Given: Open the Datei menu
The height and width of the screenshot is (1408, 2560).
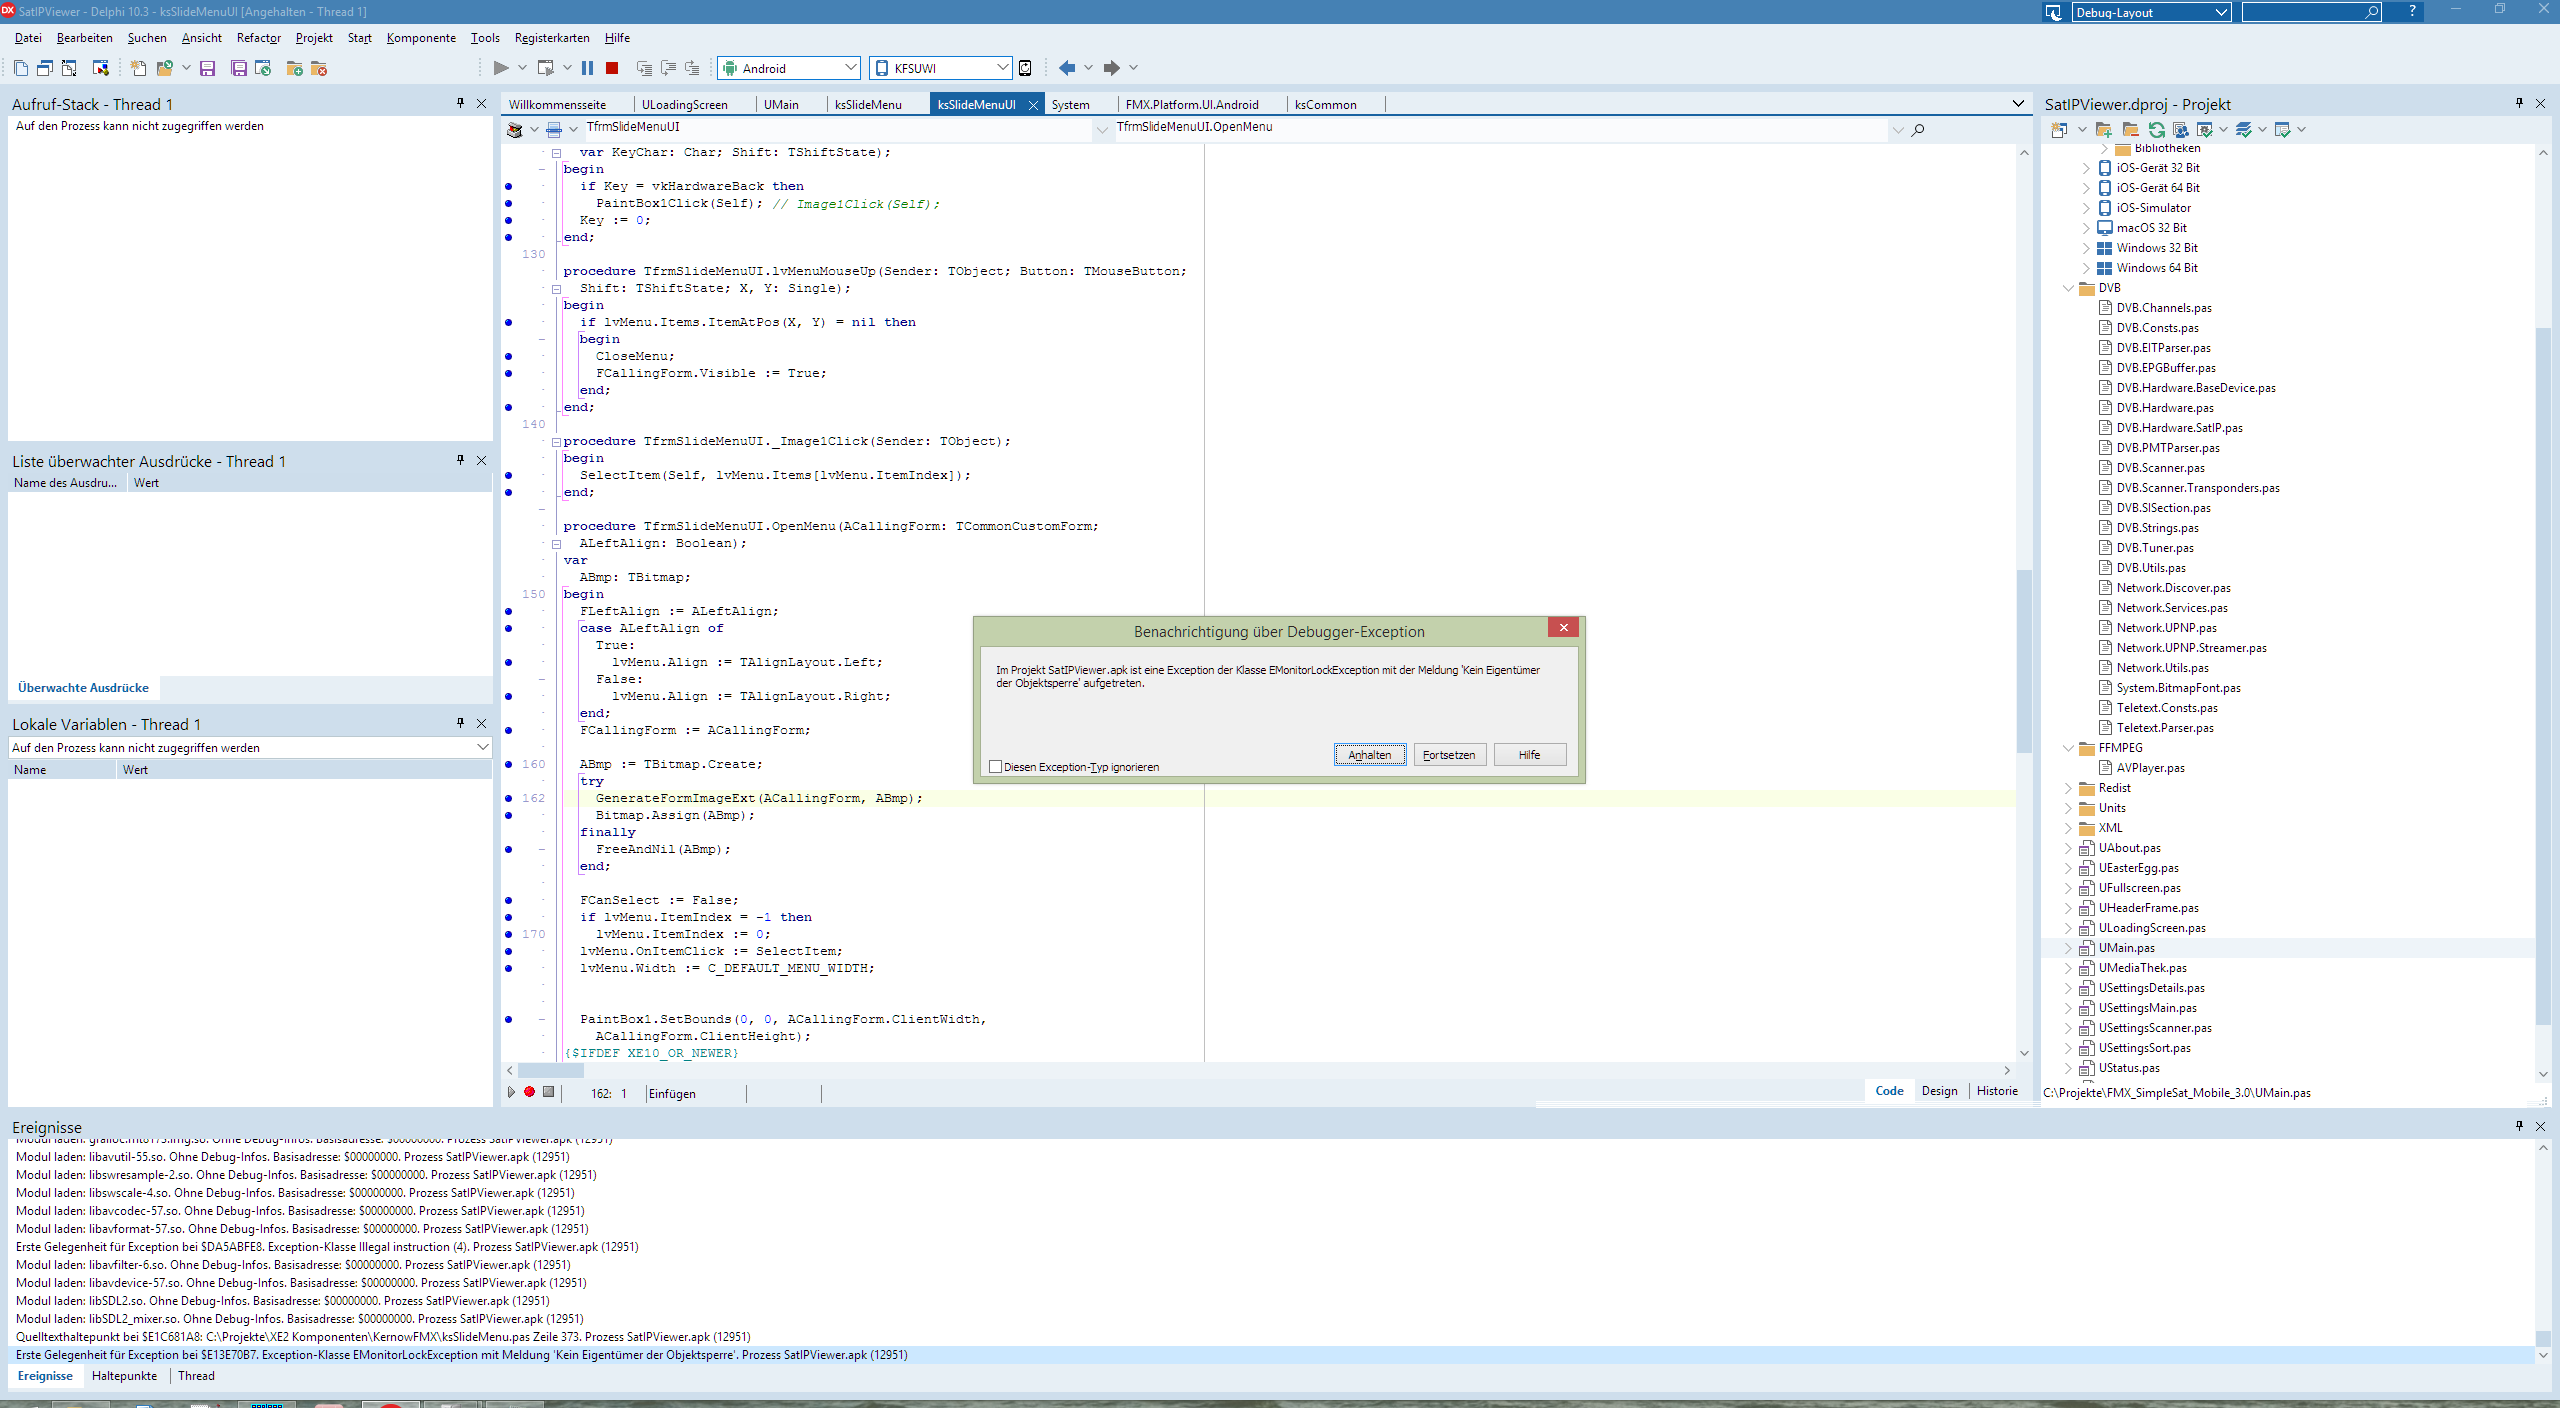Looking at the screenshot, I should pos(28,38).
